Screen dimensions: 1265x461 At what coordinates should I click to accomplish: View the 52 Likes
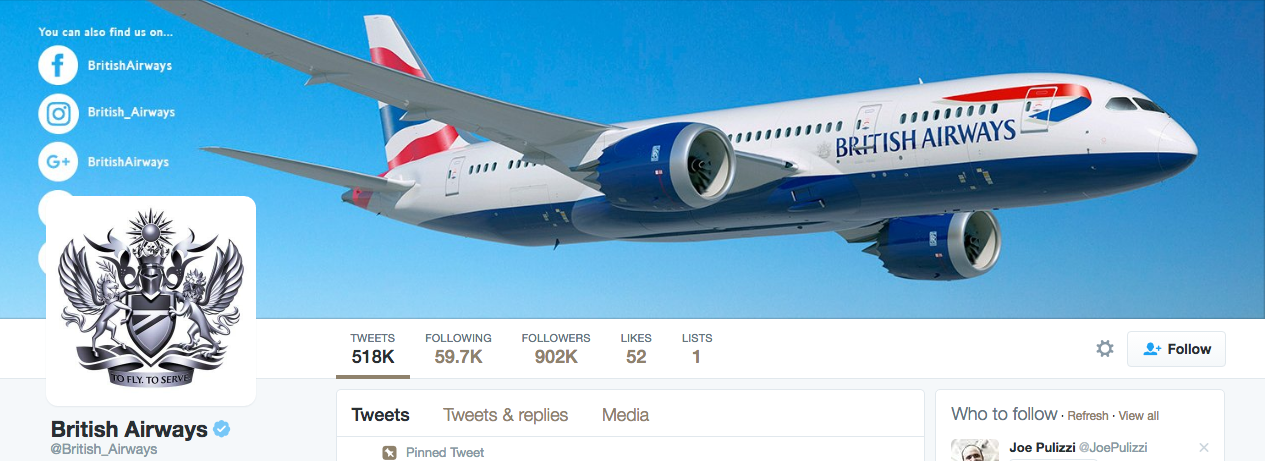pyautogui.click(x=636, y=348)
